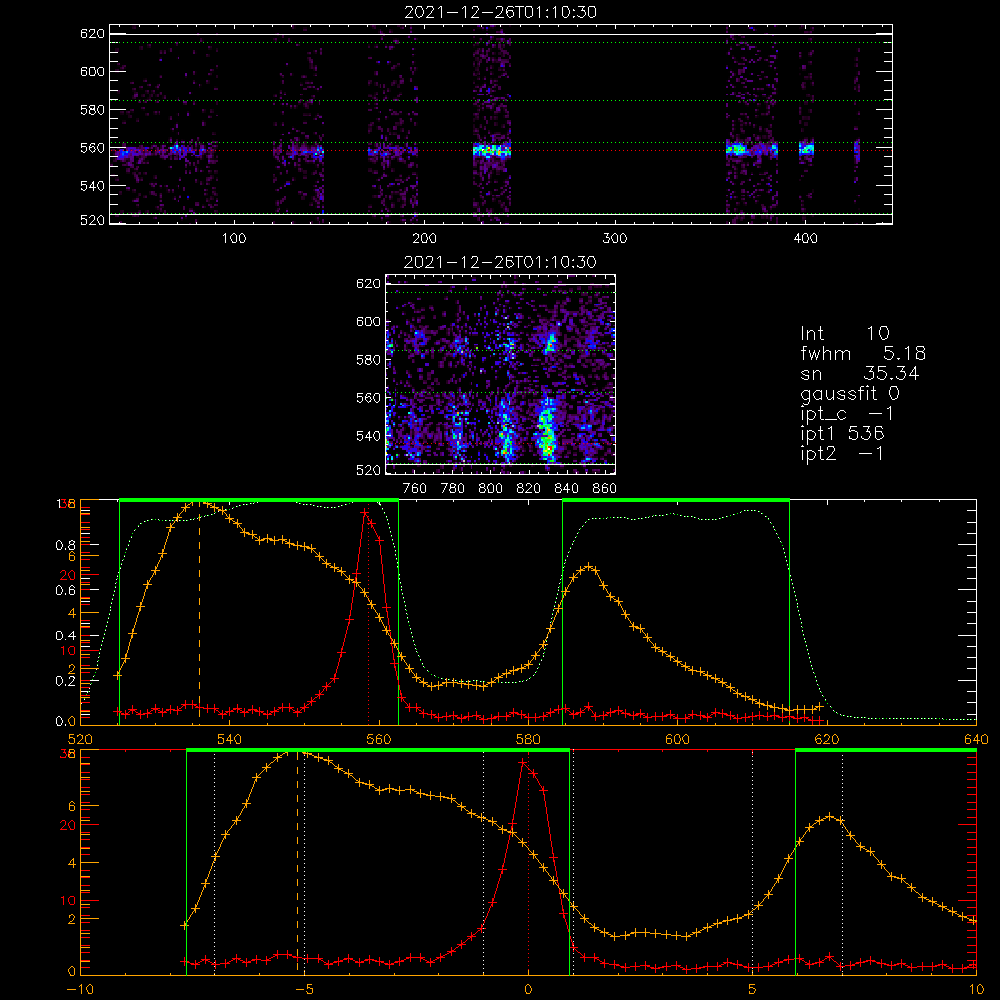Select the 'sn 35.34' readout text
1000x1000 pixels.
click(860, 373)
